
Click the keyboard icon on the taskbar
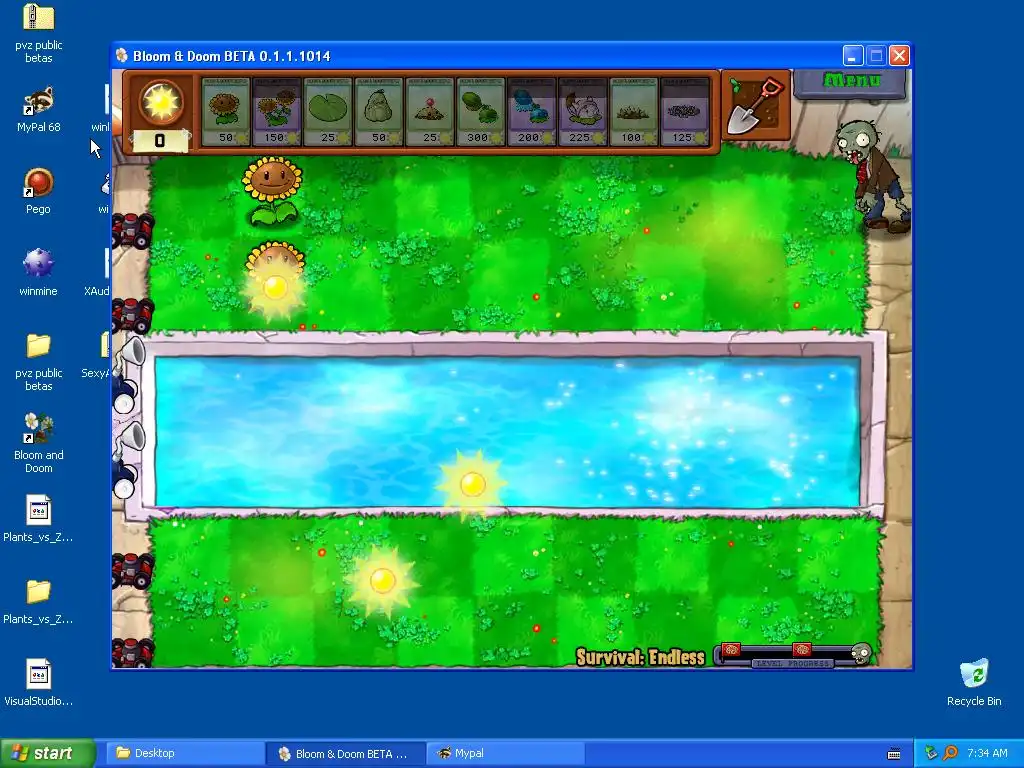click(894, 754)
